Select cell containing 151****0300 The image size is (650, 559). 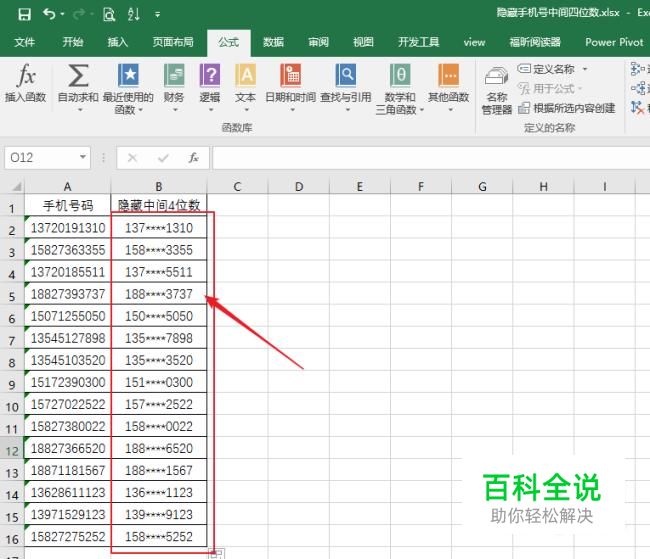coord(159,382)
